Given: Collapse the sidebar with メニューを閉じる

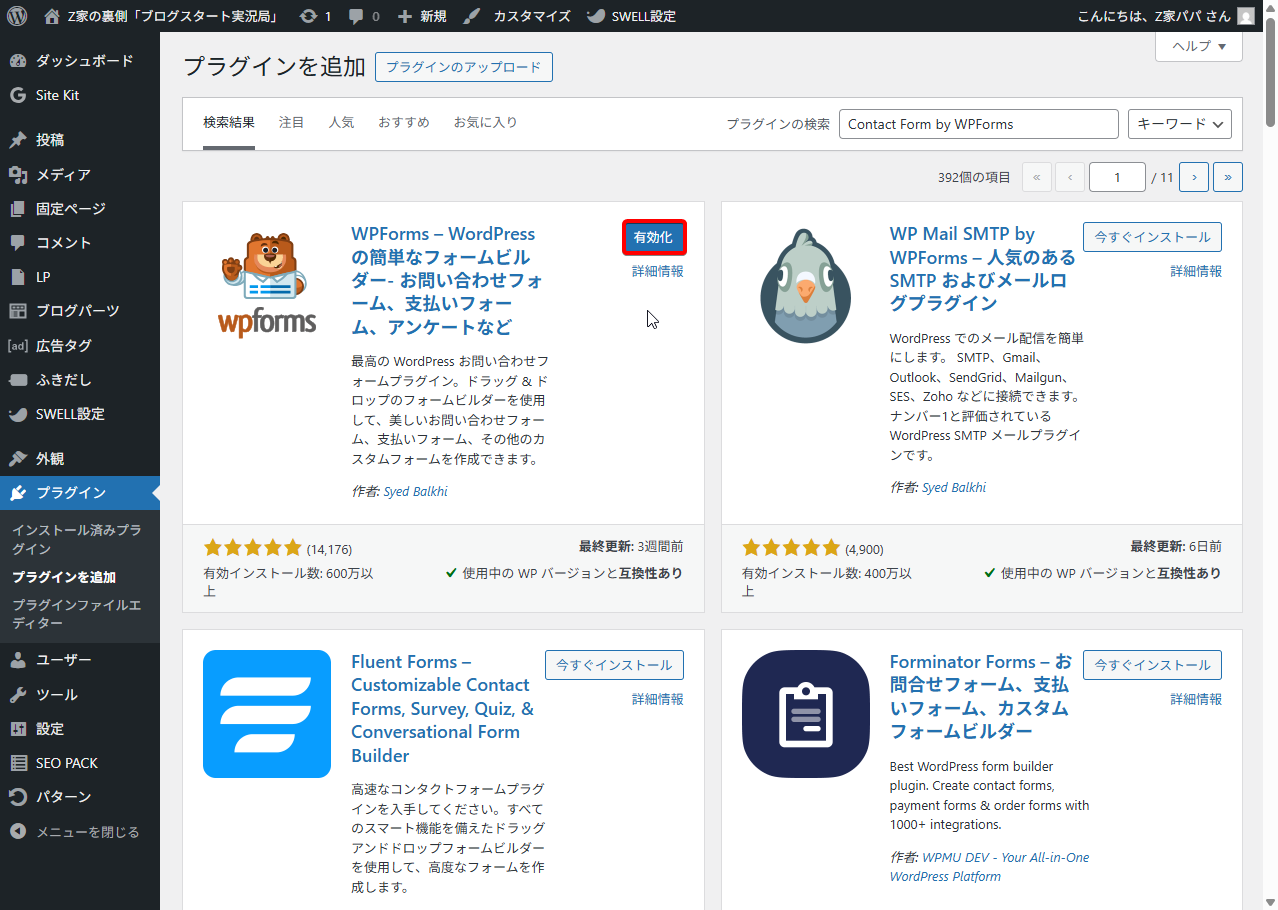Looking at the screenshot, I should [x=87, y=832].
